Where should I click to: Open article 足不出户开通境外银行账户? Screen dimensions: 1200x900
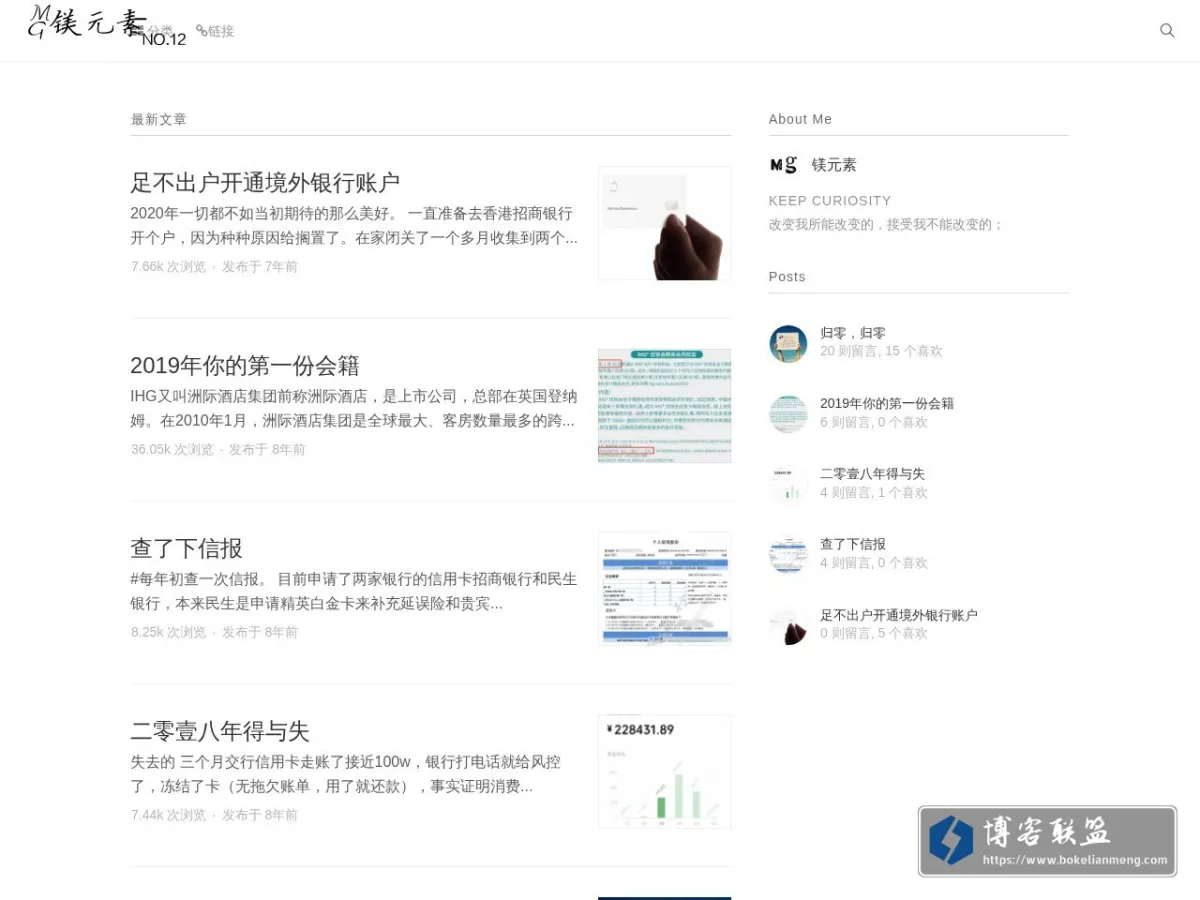pos(265,183)
